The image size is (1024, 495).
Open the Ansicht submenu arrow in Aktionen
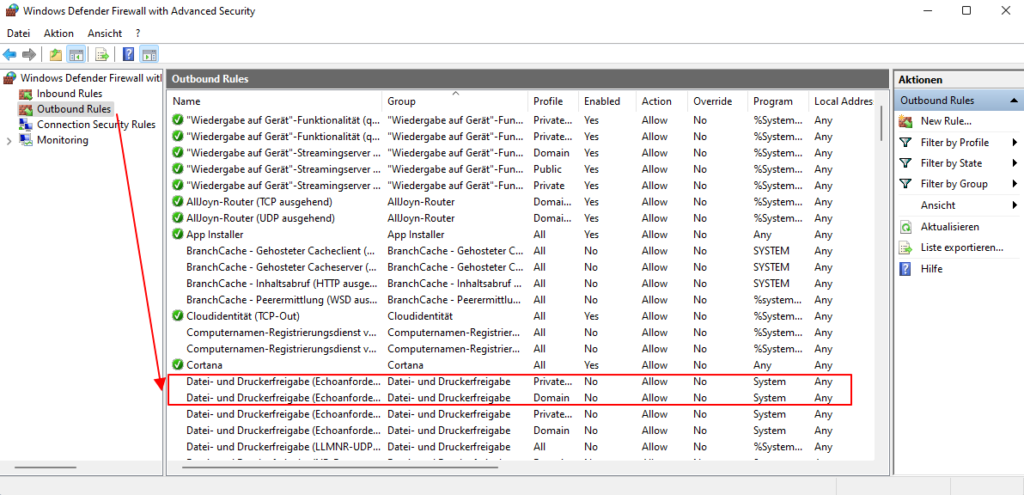tap(1015, 205)
